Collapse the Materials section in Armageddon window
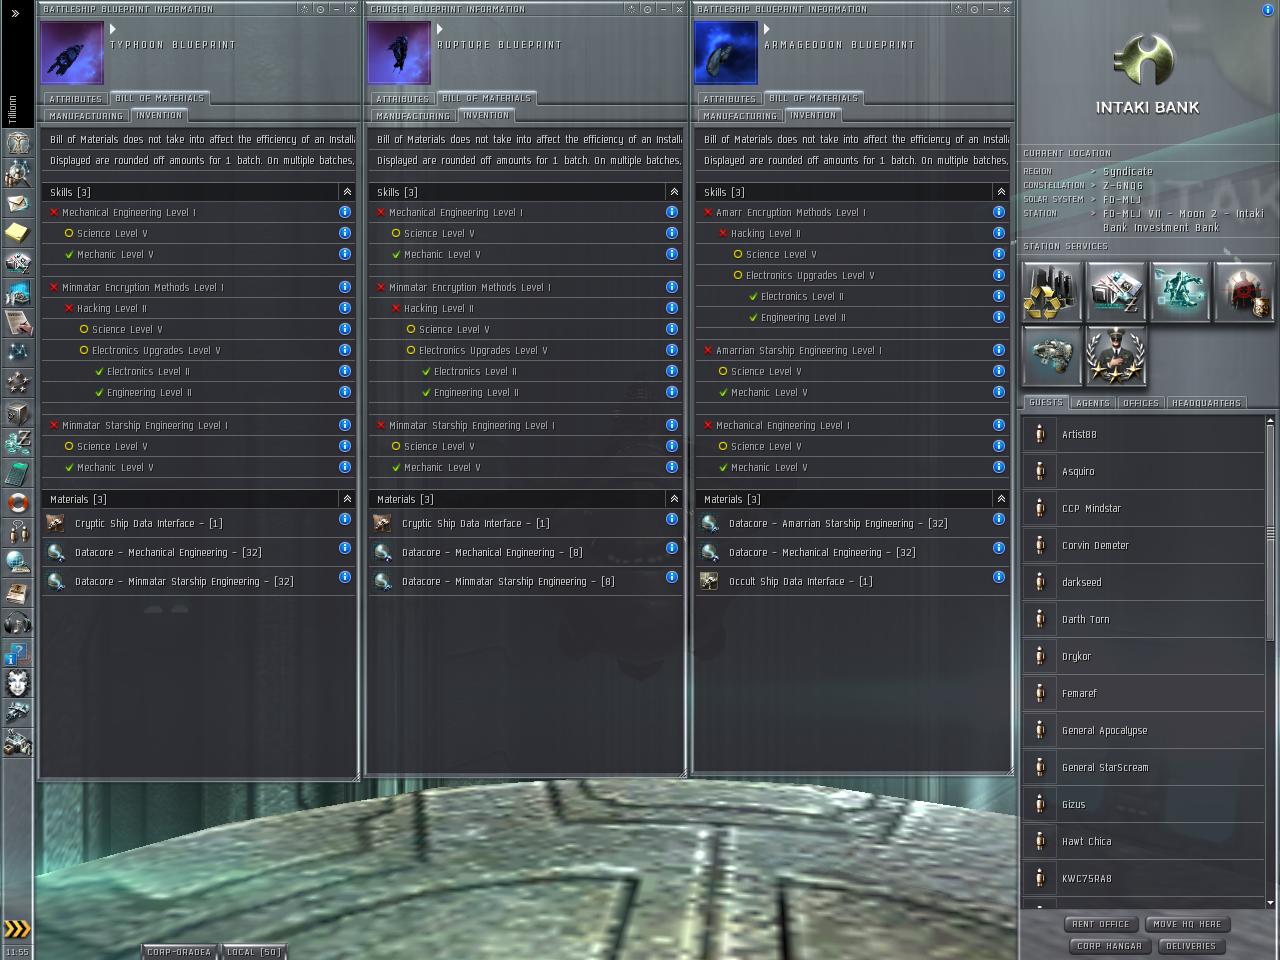This screenshot has height=960, width=1280. pyautogui.click(x=1001, y=499)
